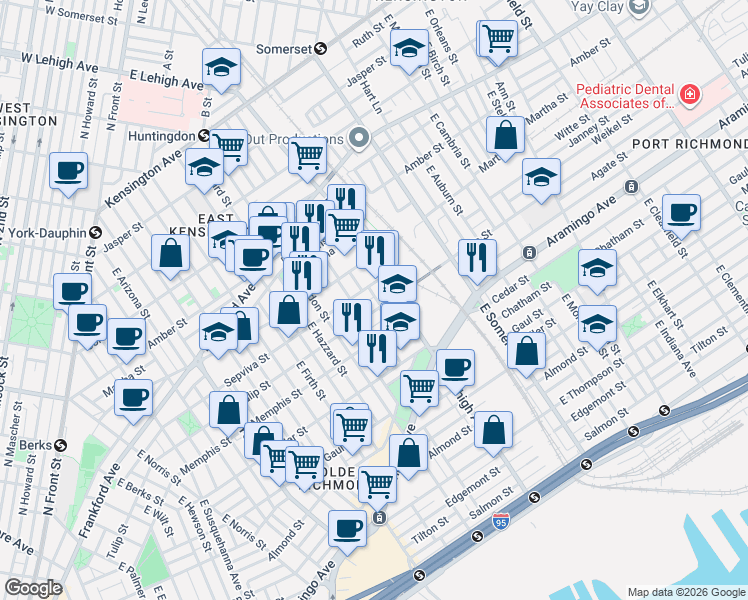Click the E Cambria St label
This screenshot has height=600, width=748.
tap(450, 141)
